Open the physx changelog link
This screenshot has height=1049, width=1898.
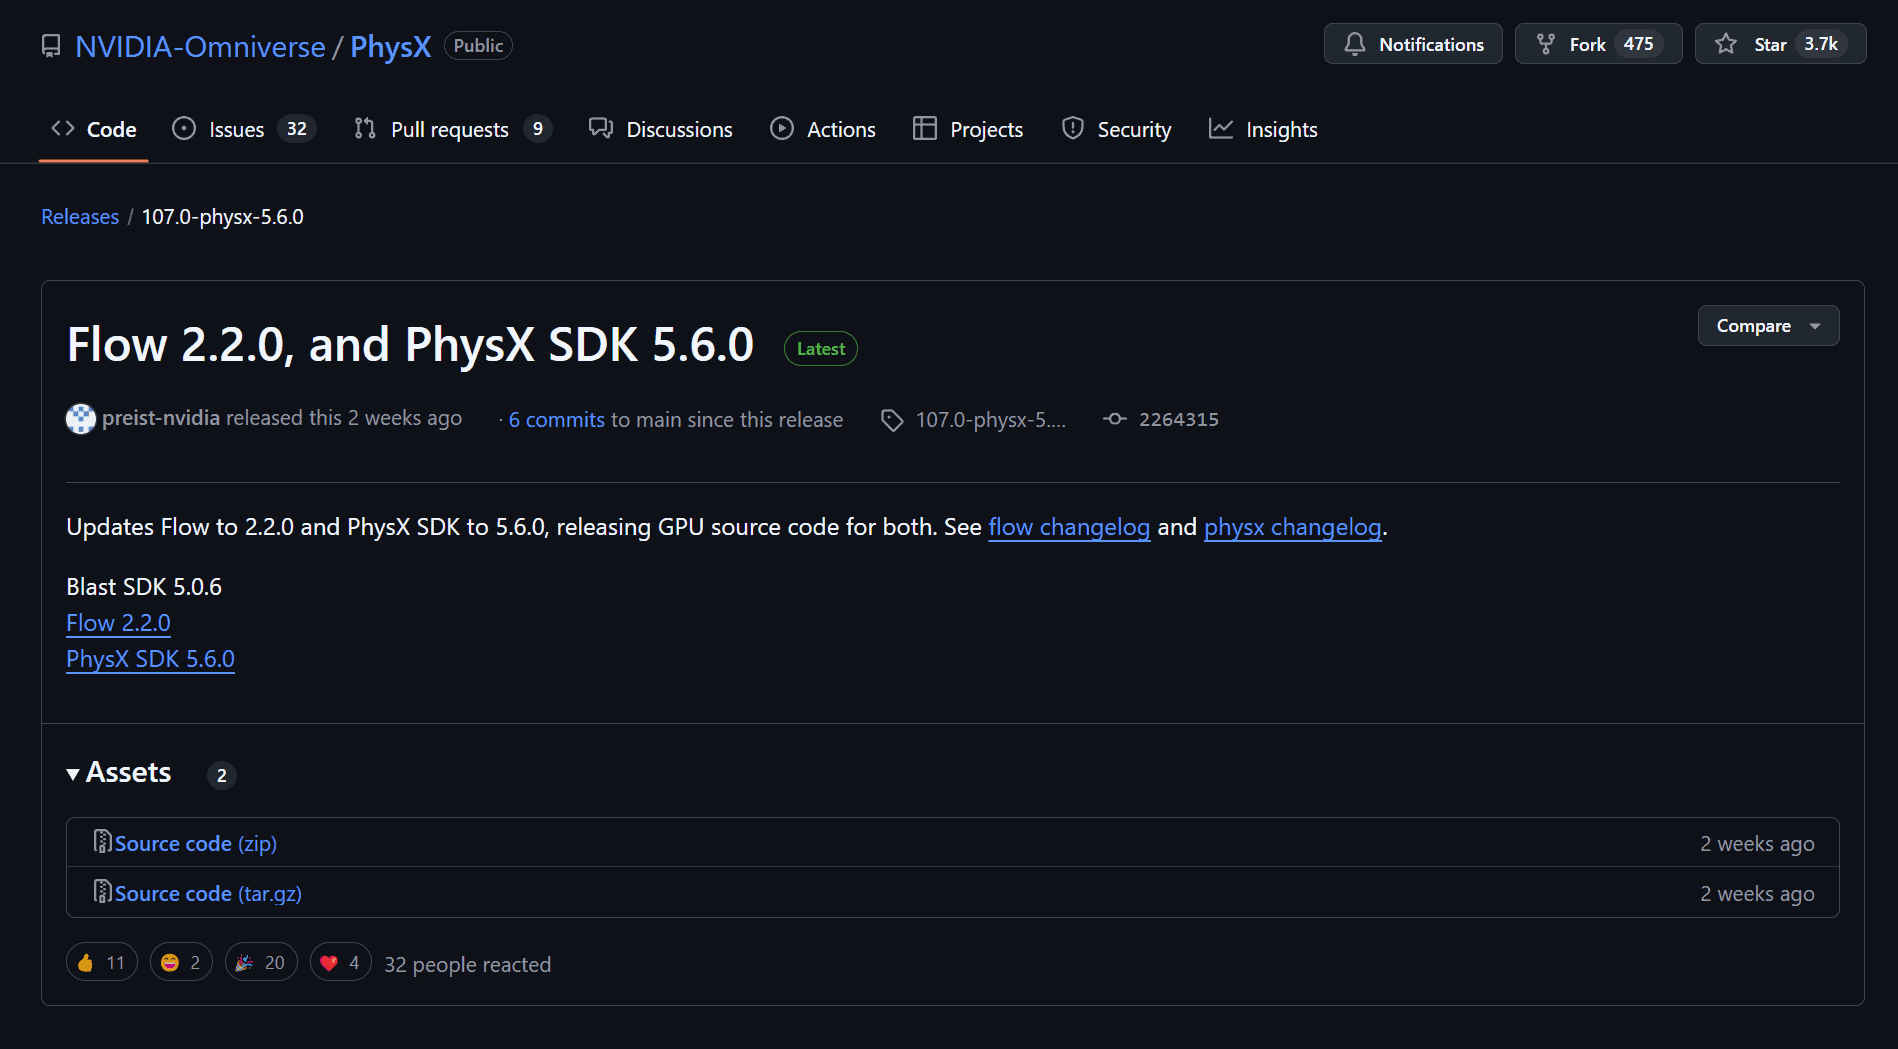tap(1292, 527)
